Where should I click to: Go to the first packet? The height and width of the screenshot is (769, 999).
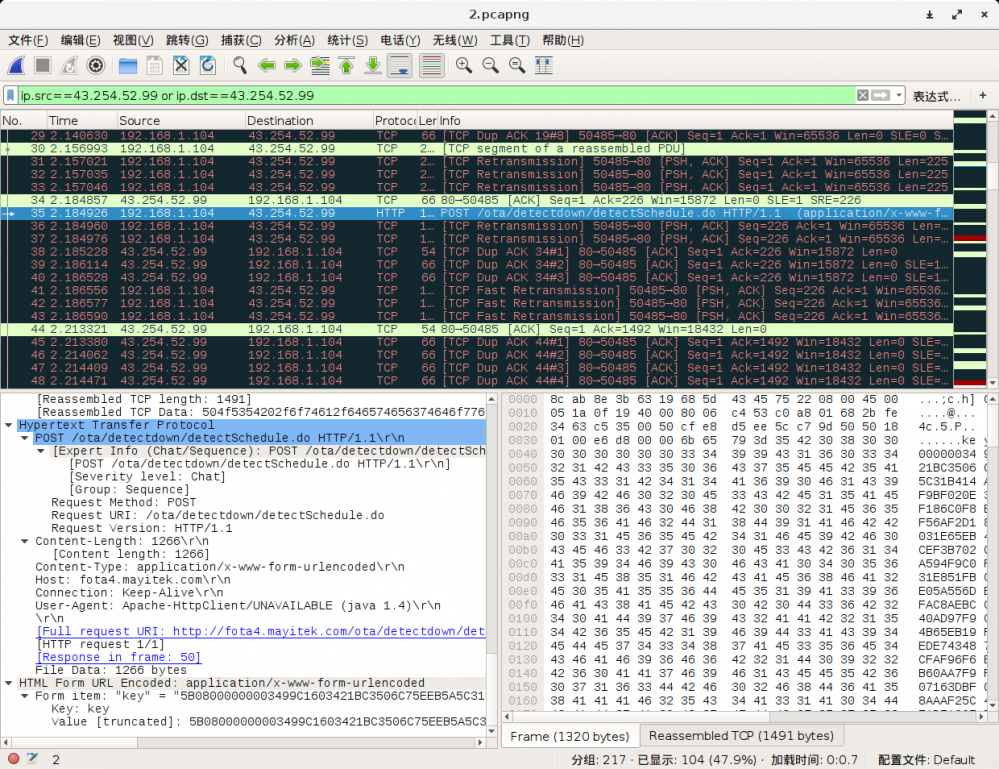[346, 66]
